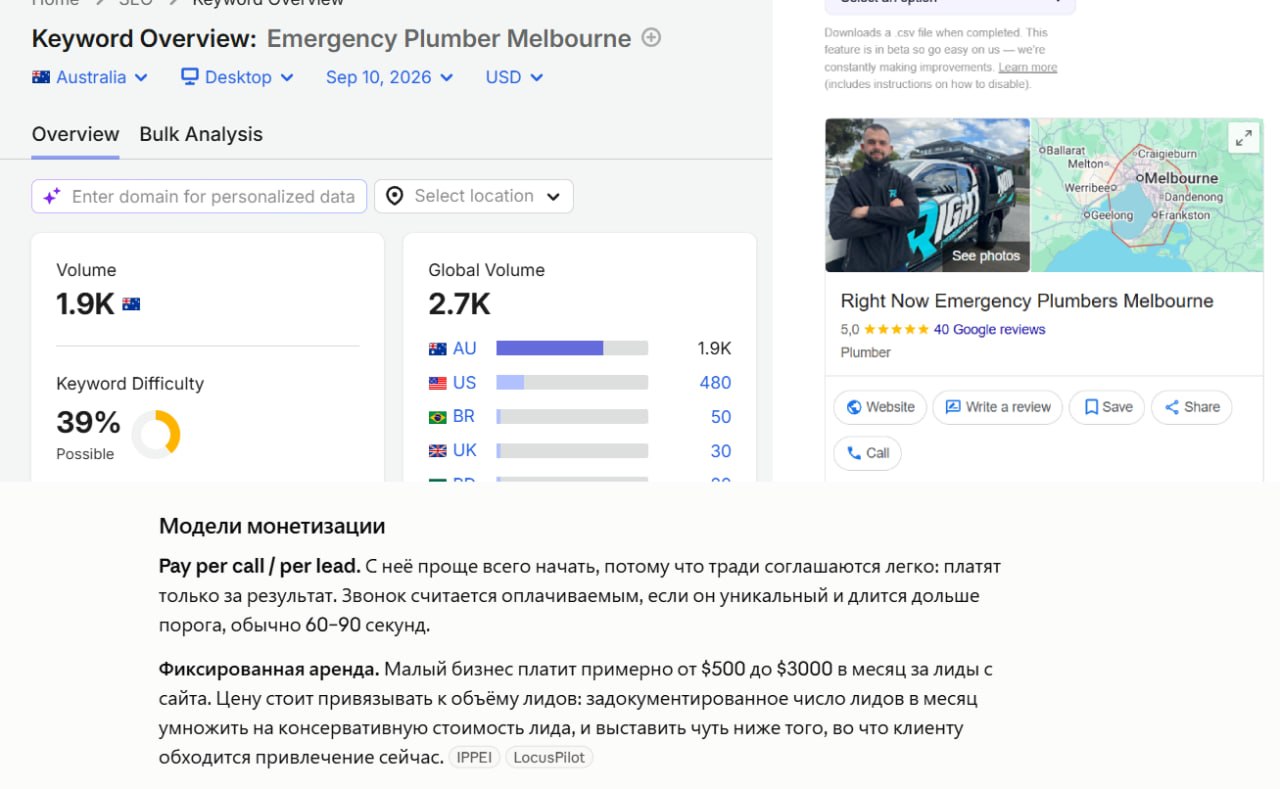
Task: Open the 40 Google reviews link
Action: (x=989, y=329)
